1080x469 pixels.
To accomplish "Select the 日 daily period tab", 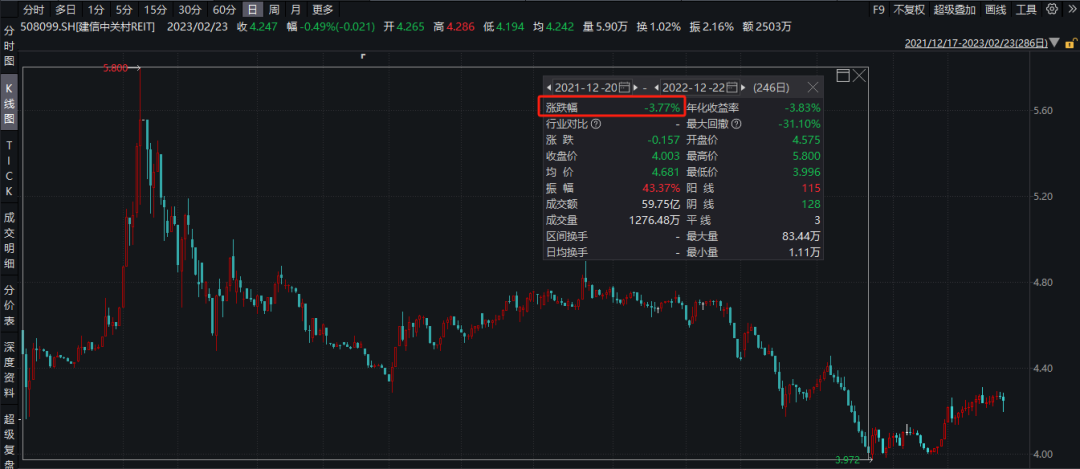I will coord(253,10).
